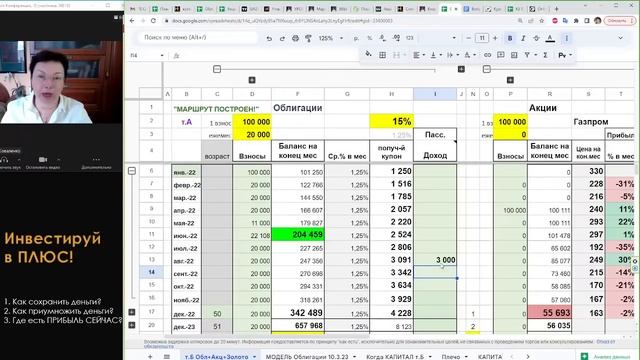640x360 pixels.
Task: Open the vertical align dropdown
Action: pyautogui.click(x=436, y=55)
